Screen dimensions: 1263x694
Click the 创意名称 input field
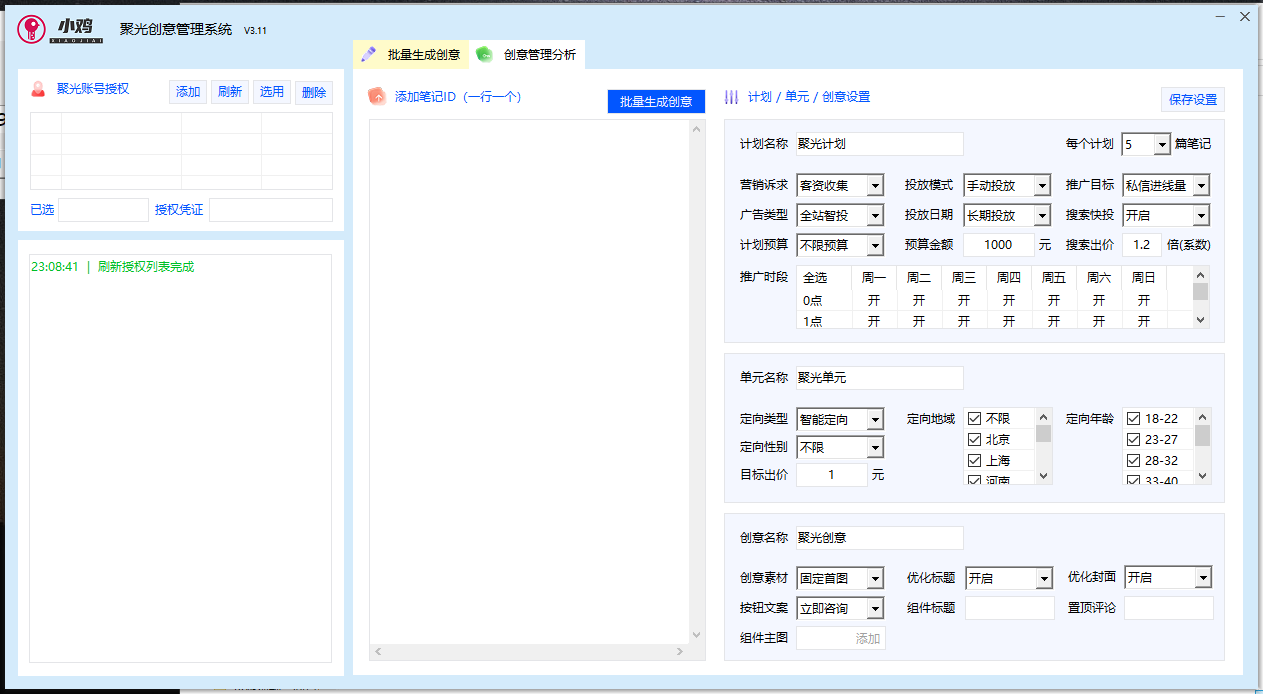(x=879, y=538)
